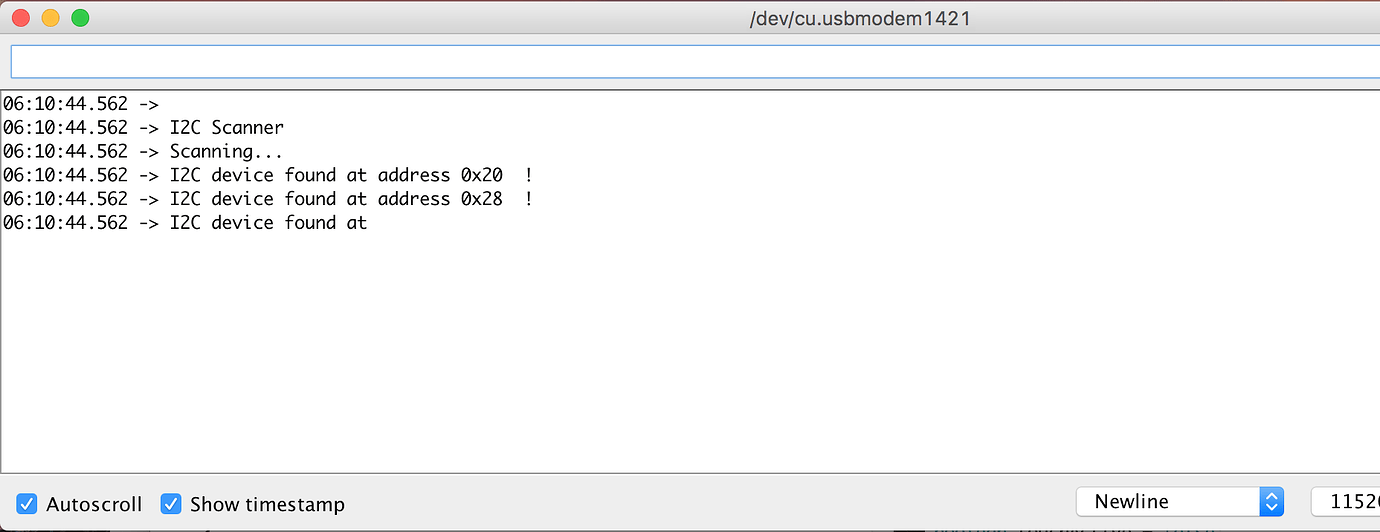The width and height of the screenshot is (1380, 532).
Task: Click the blank area of output pane
Action: pyautogui.click(x=690, y=360)
